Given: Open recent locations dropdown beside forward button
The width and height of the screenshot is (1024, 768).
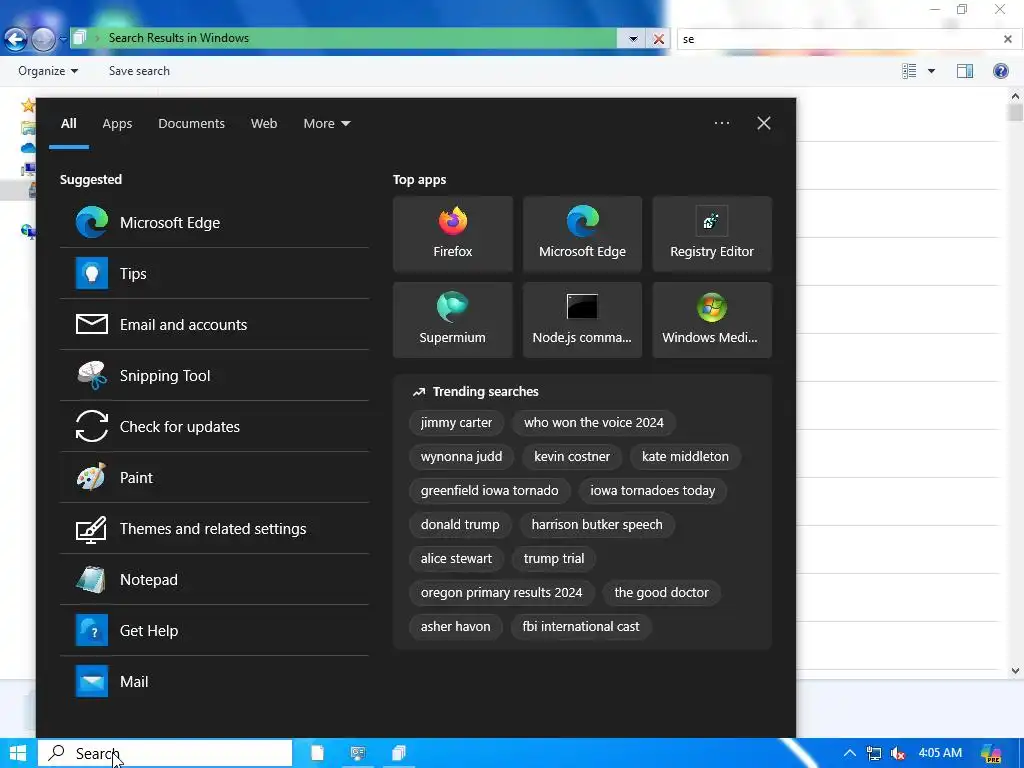Looking at the screenshot, I should [63, 39].
